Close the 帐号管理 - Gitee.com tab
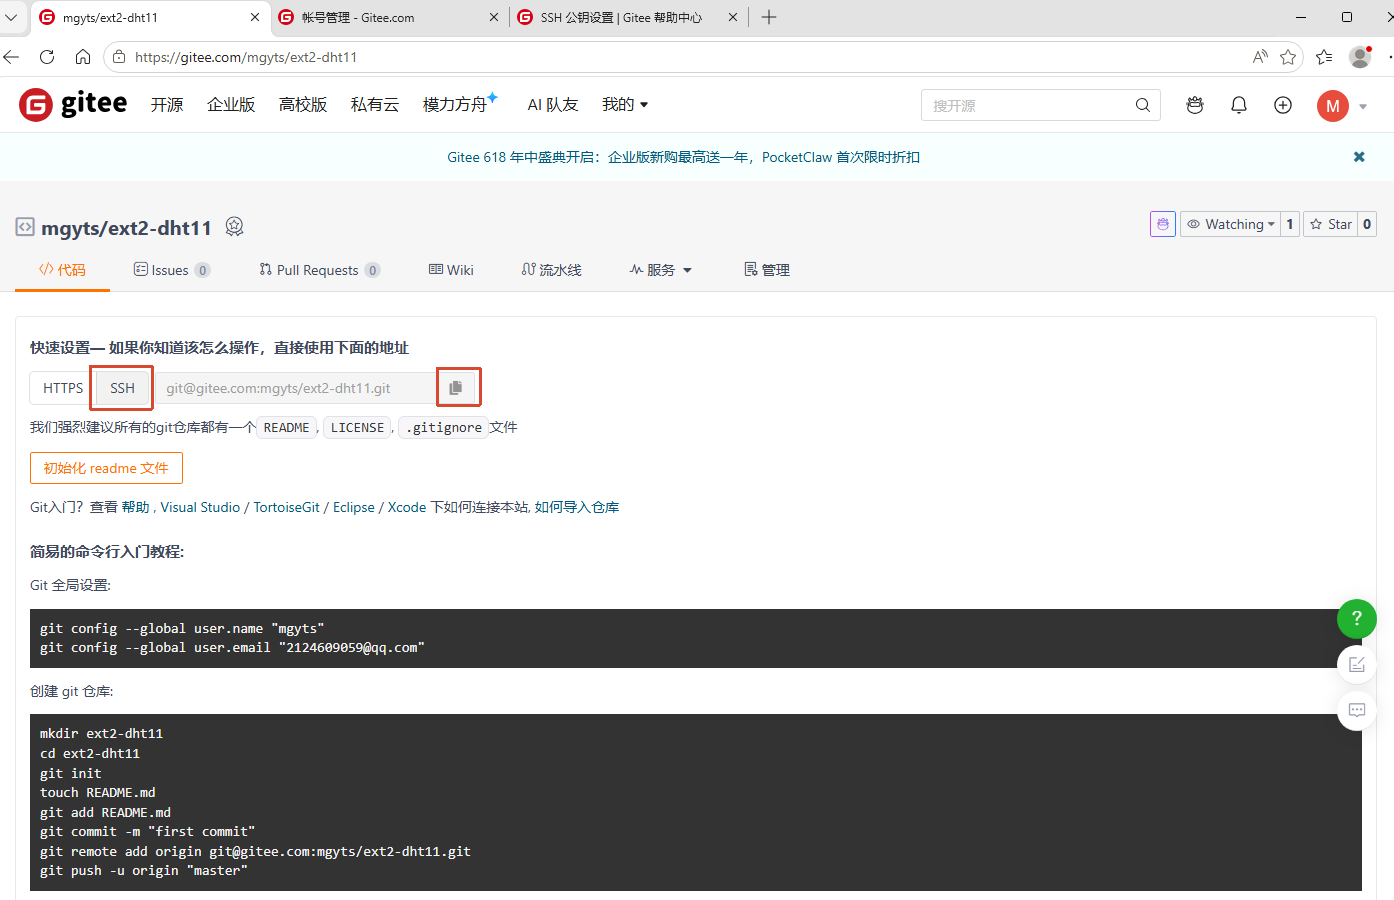Image resolution: width=1394 pixels, height=900 pixels. tap(494, 17)
